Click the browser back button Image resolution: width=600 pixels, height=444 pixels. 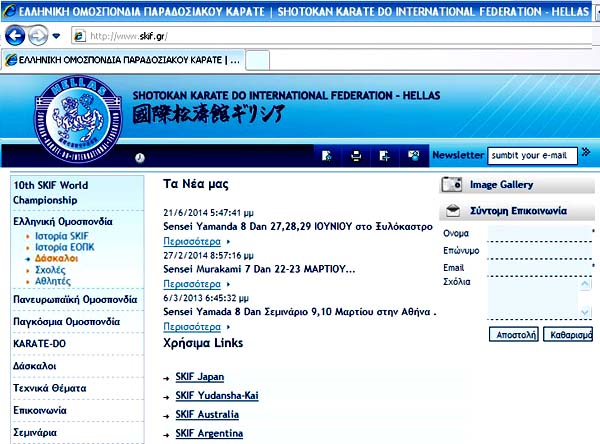14,35
